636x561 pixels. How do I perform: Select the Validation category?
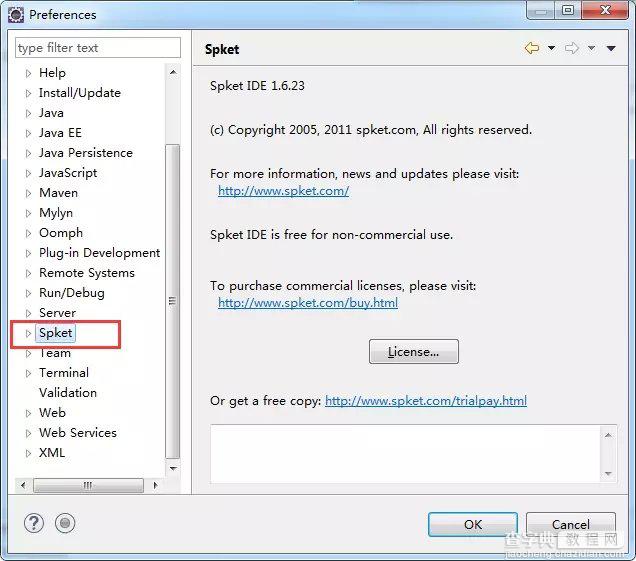(x=68, y=393)
